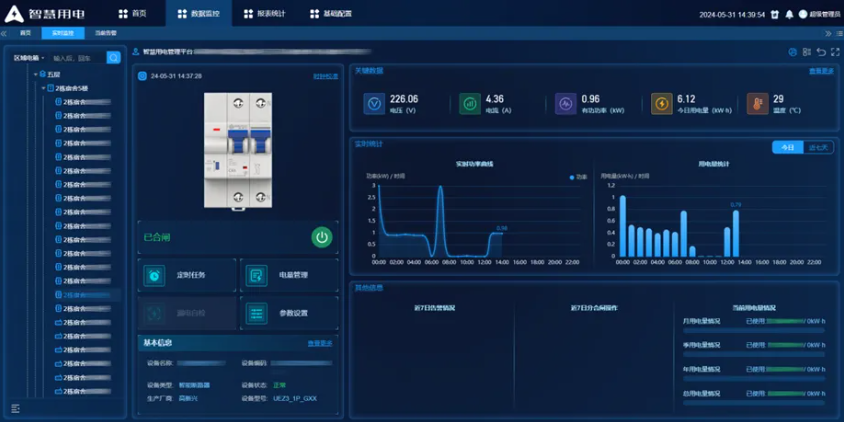Open 参数设置 parameter settings
Viewport: 844px width, 422px height.
pyautogui.click(x=289, y=313)
